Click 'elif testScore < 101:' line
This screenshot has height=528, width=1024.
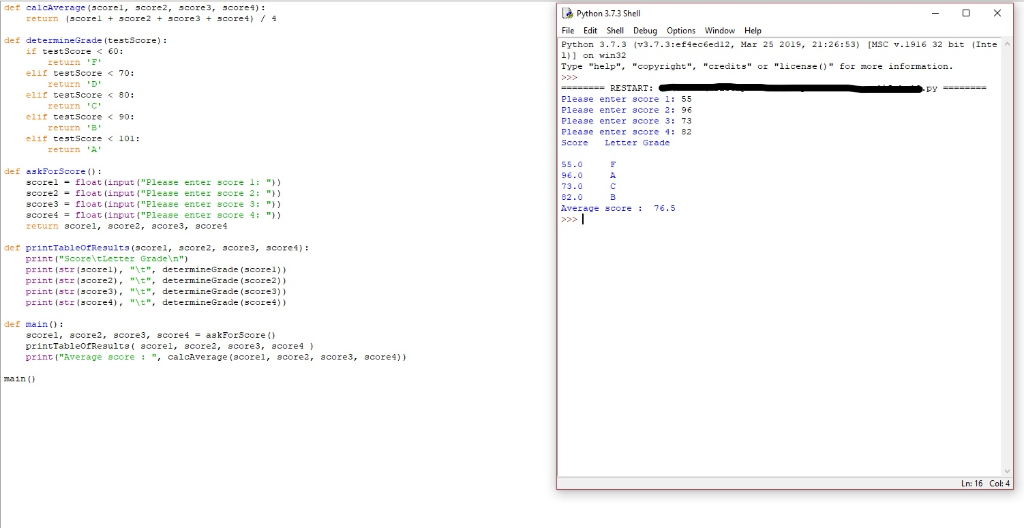pos(83,139)
